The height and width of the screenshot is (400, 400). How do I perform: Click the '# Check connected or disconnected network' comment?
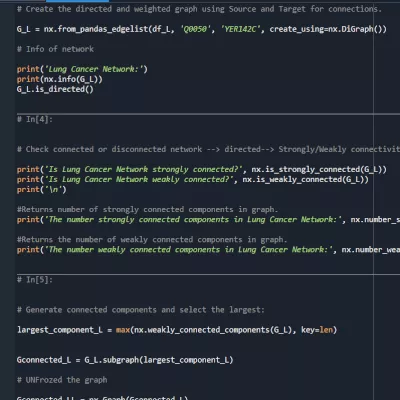click(x=208, y=149)
